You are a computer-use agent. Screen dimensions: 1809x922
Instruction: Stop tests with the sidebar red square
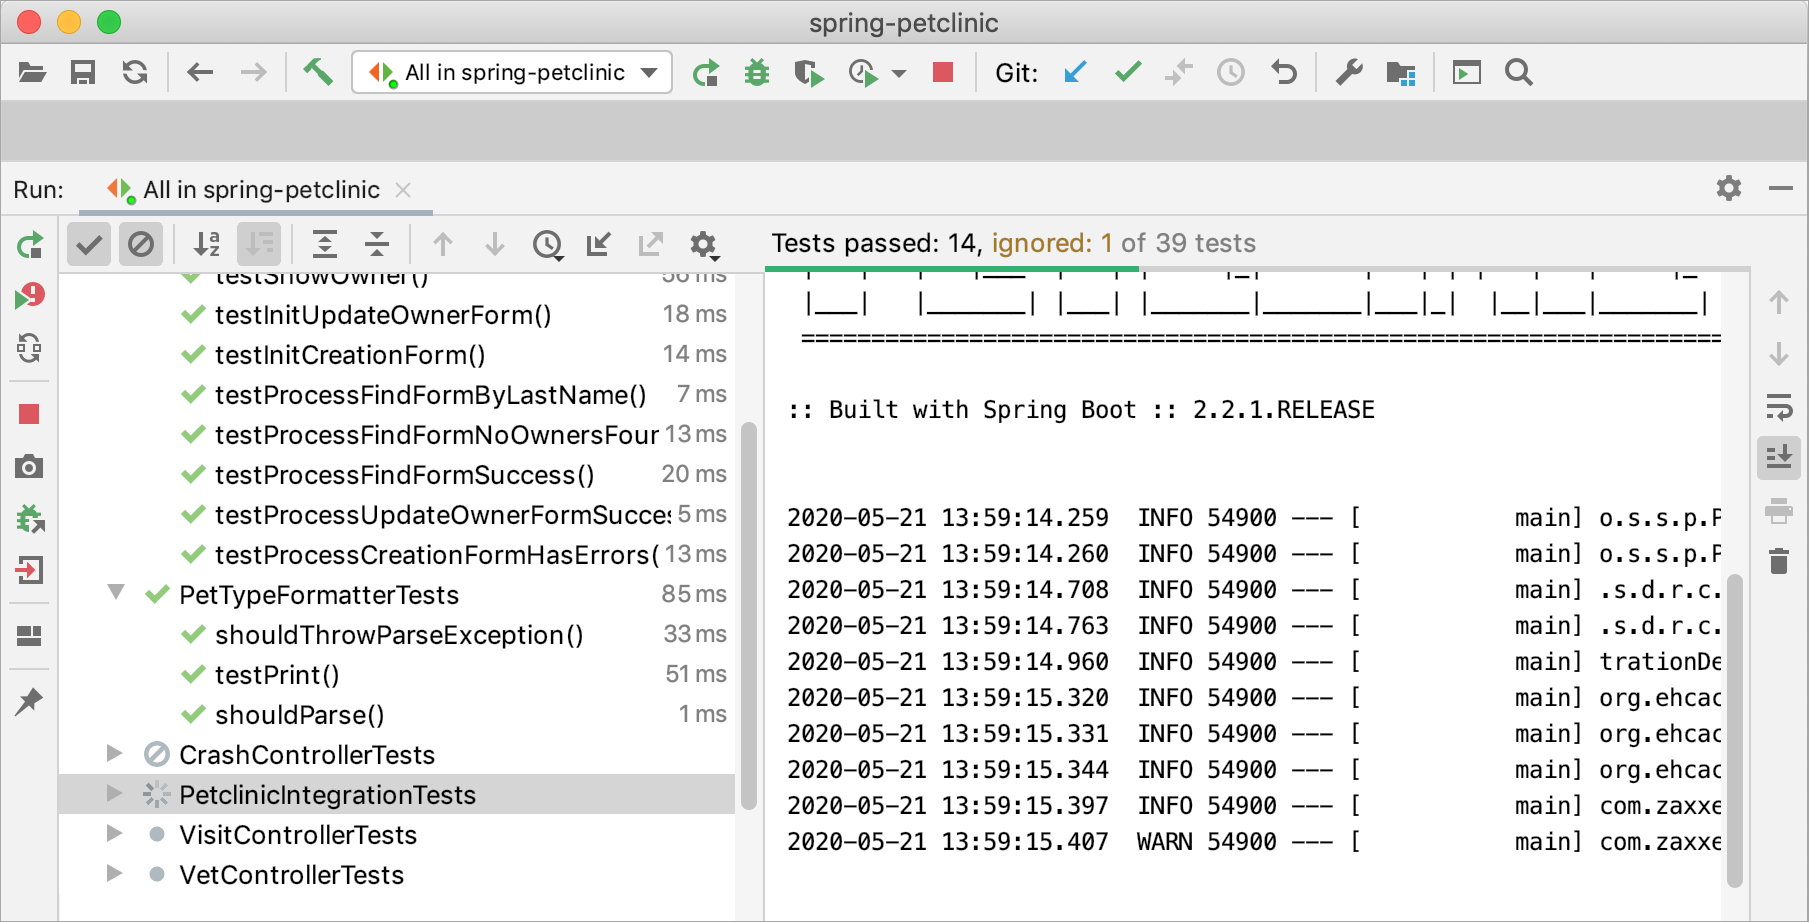29,414
